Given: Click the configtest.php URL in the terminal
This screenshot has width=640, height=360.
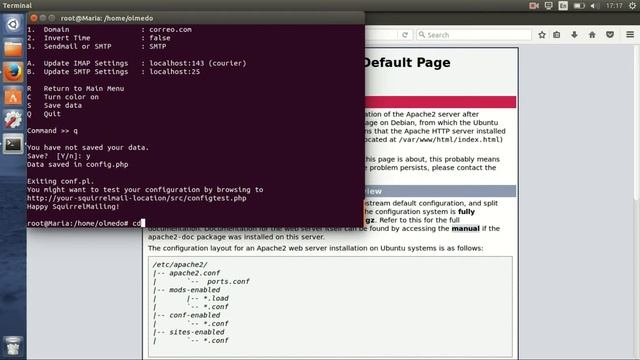Looking at the screenshot, I should [x=137, y=198].
